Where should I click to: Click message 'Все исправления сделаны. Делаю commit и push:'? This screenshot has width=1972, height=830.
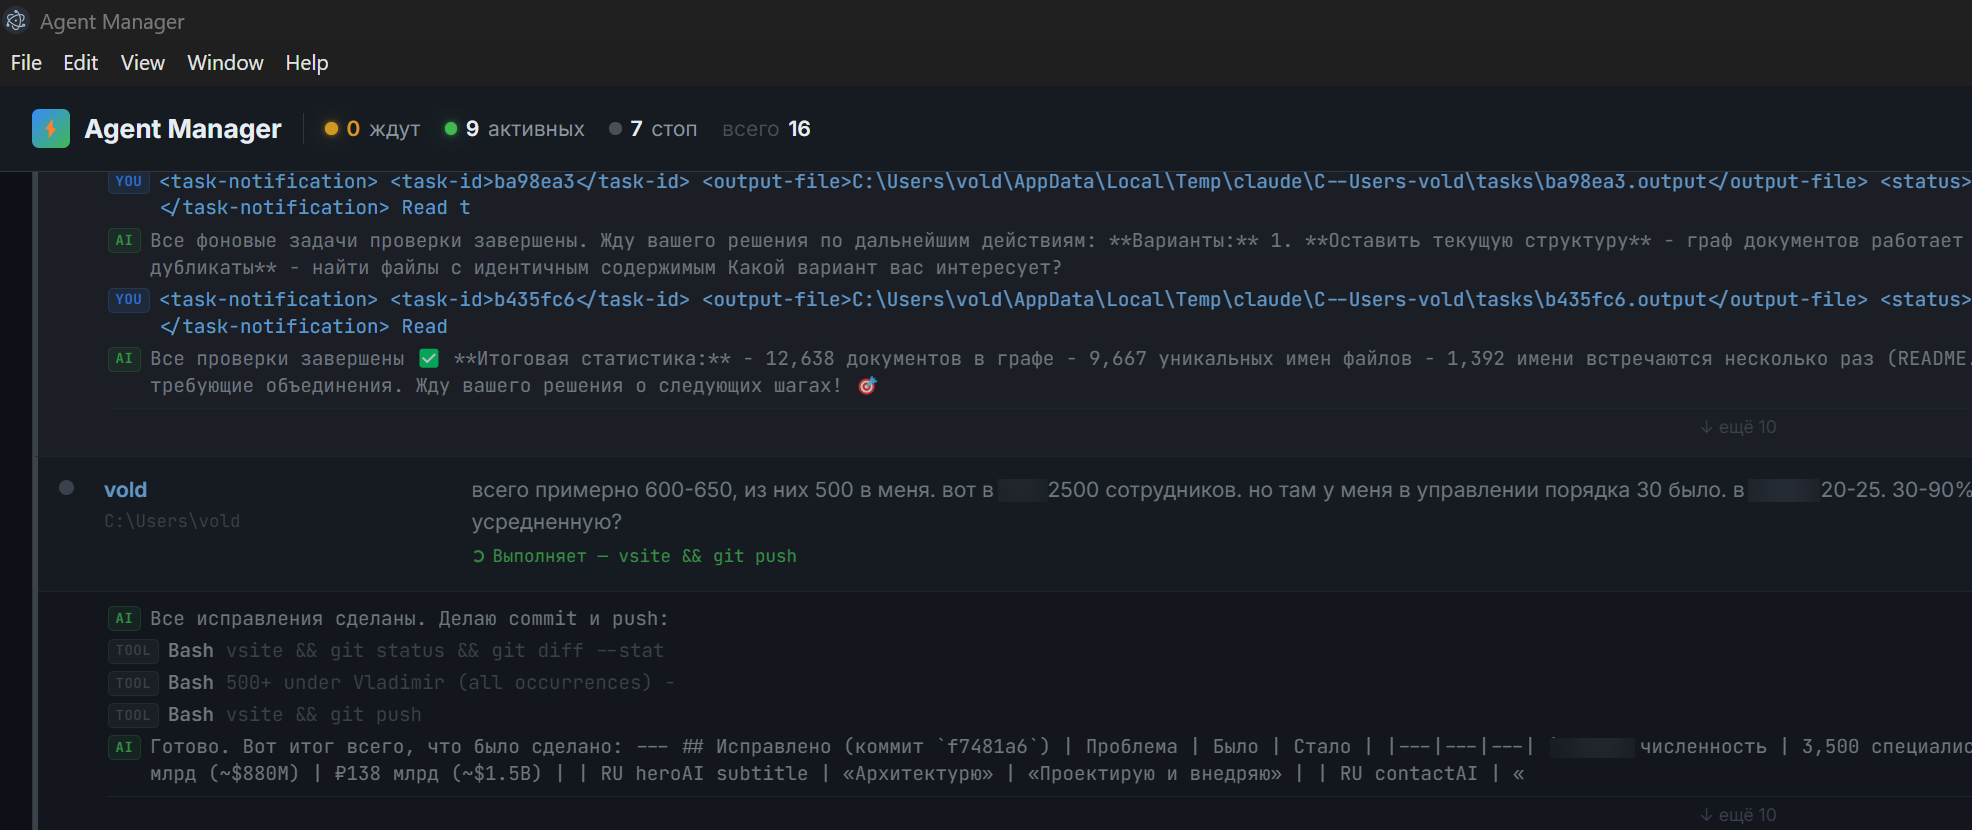click(x=409, y=618)
